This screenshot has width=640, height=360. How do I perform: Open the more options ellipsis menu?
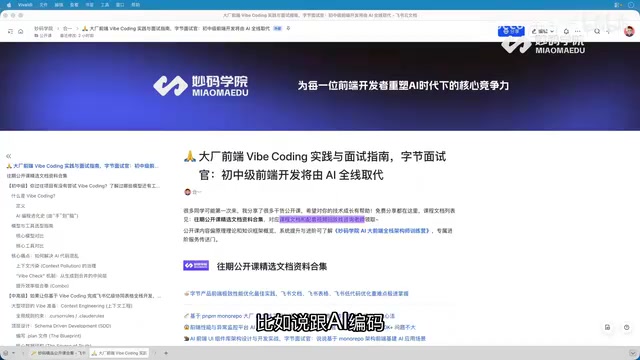(578, 31)
